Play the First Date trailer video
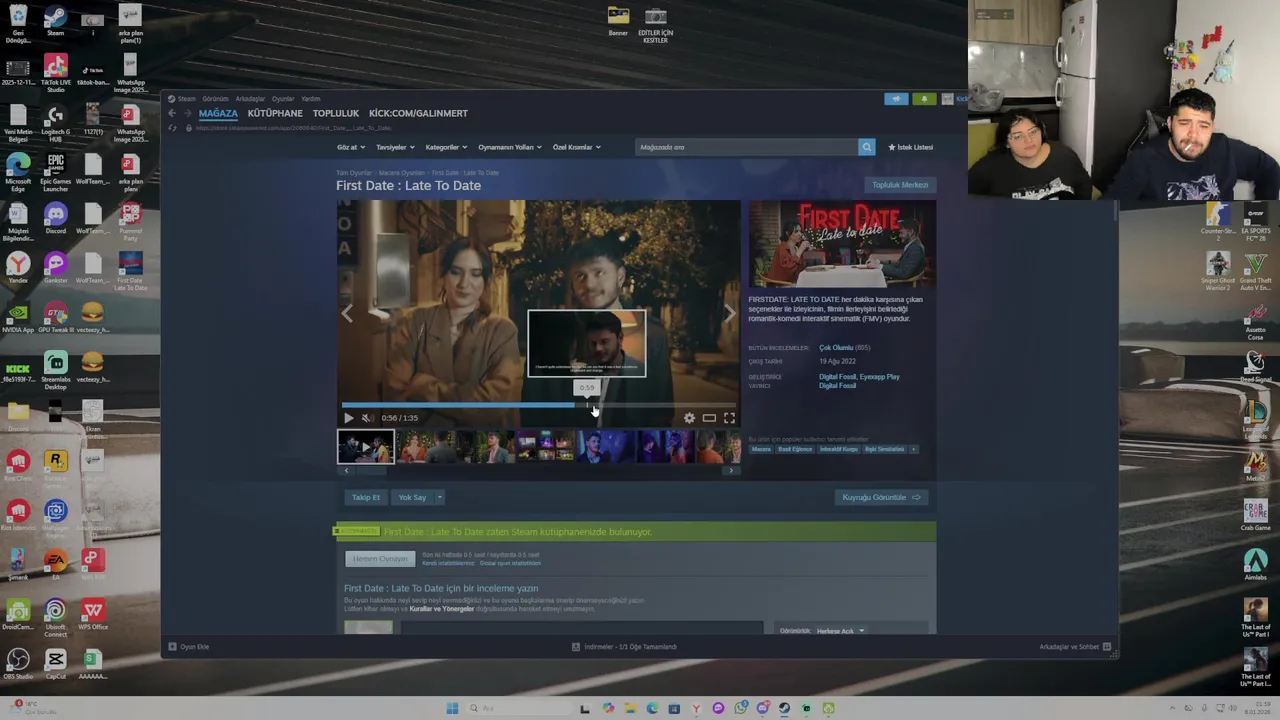This screenshot has width=1280, height=720. point(348,418)
